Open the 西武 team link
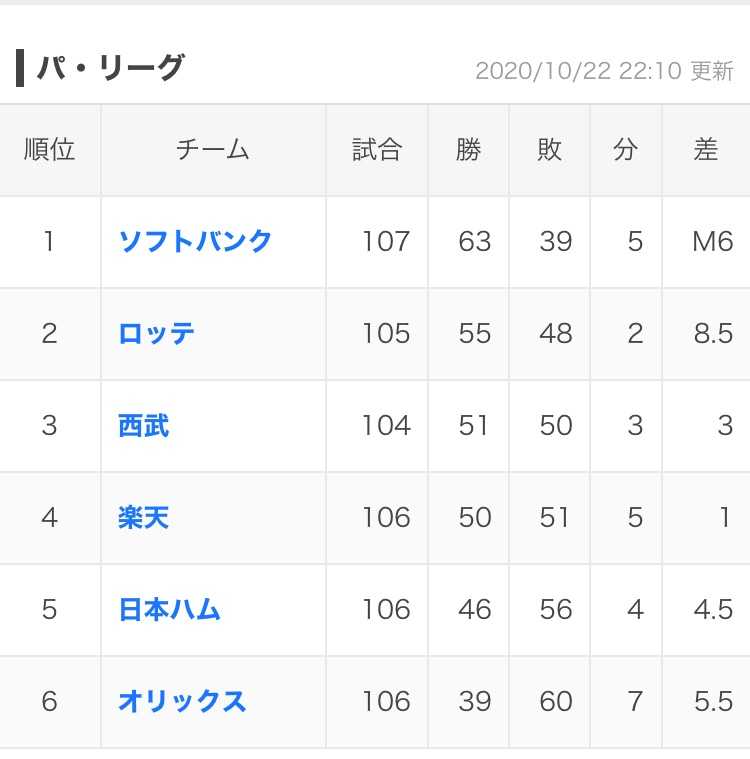 pos(143,425)
